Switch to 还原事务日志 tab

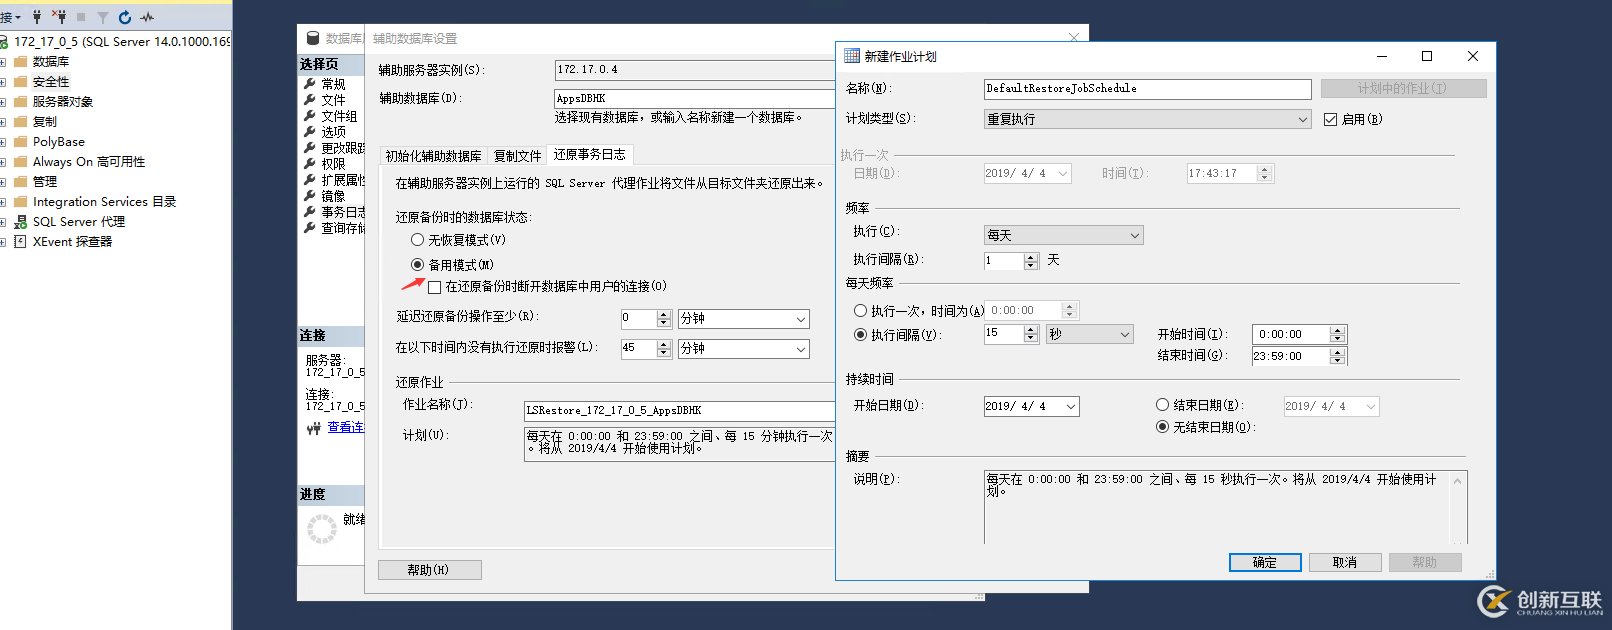tap(590, 155)
